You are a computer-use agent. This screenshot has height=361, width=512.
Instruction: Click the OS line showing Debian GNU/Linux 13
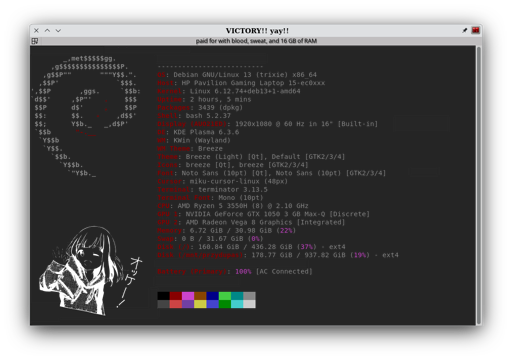point(237,75)
